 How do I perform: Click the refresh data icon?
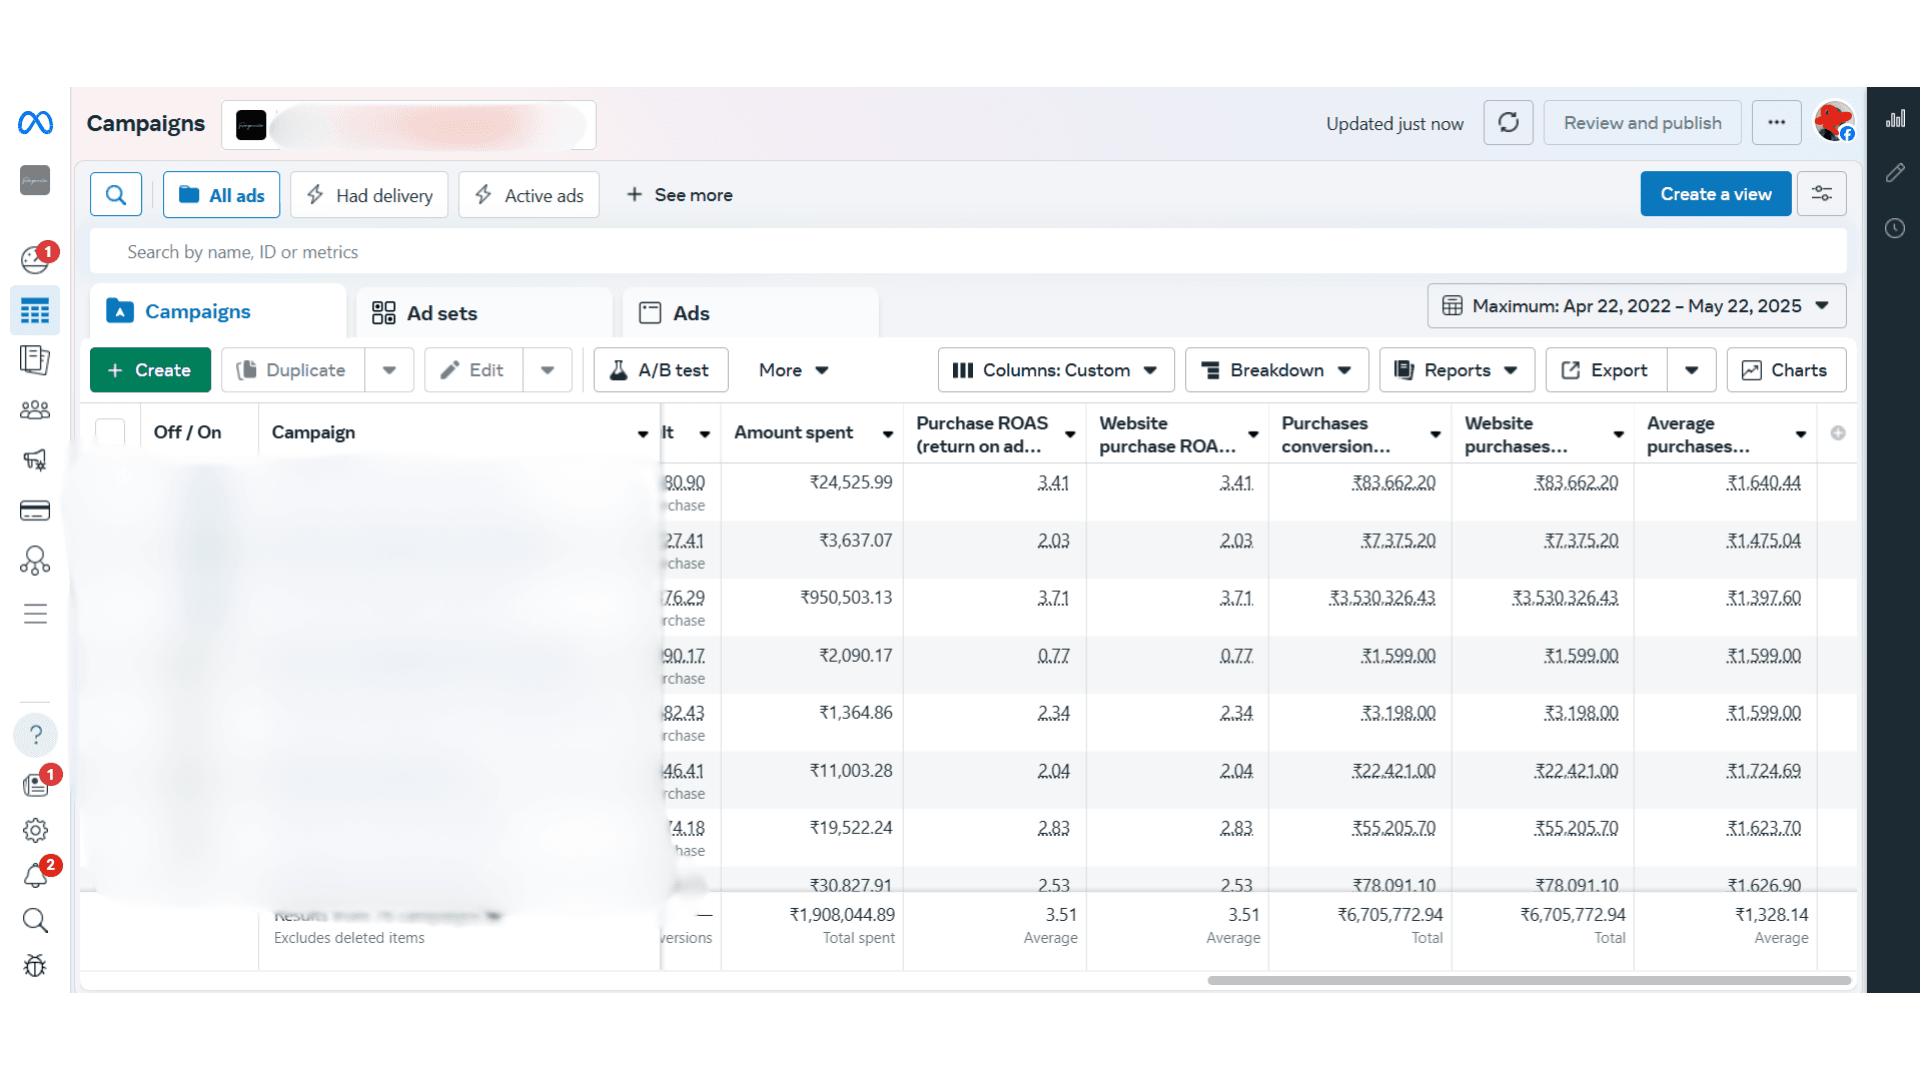(x=1508, y=123)
